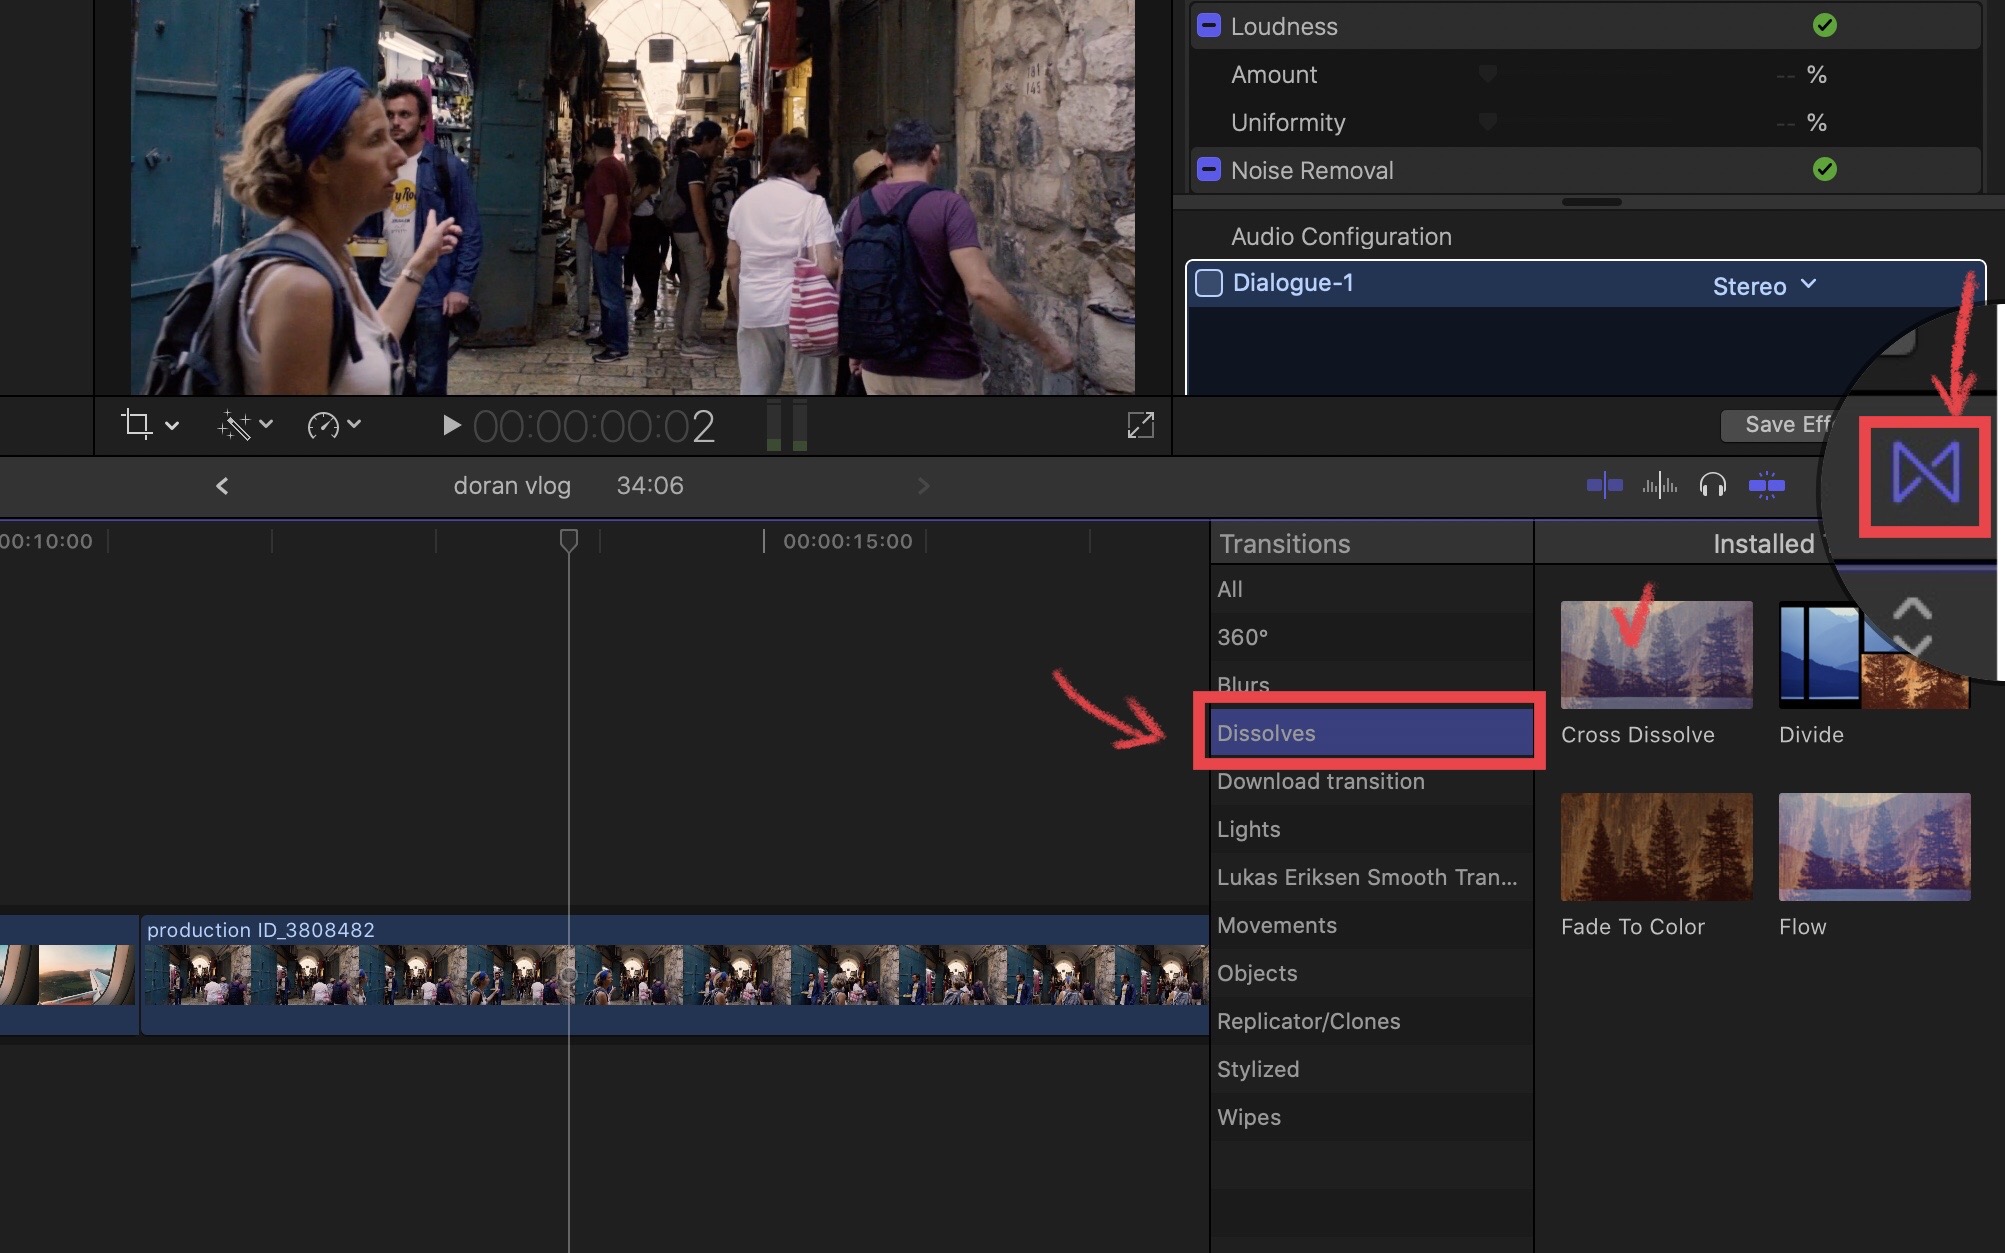Toggle the audio skimming waveform icon

(x=1659, y=486)
